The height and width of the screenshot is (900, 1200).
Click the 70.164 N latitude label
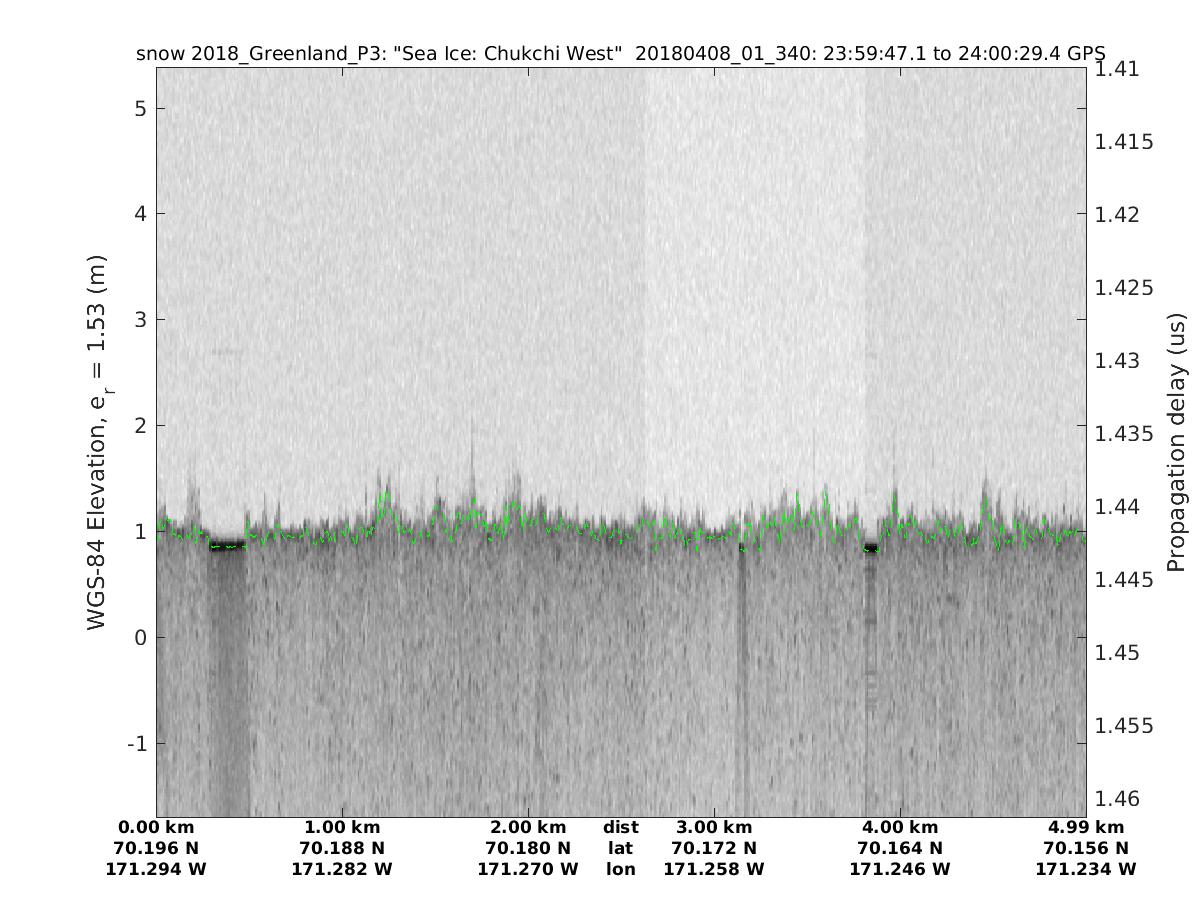point(900,849)
